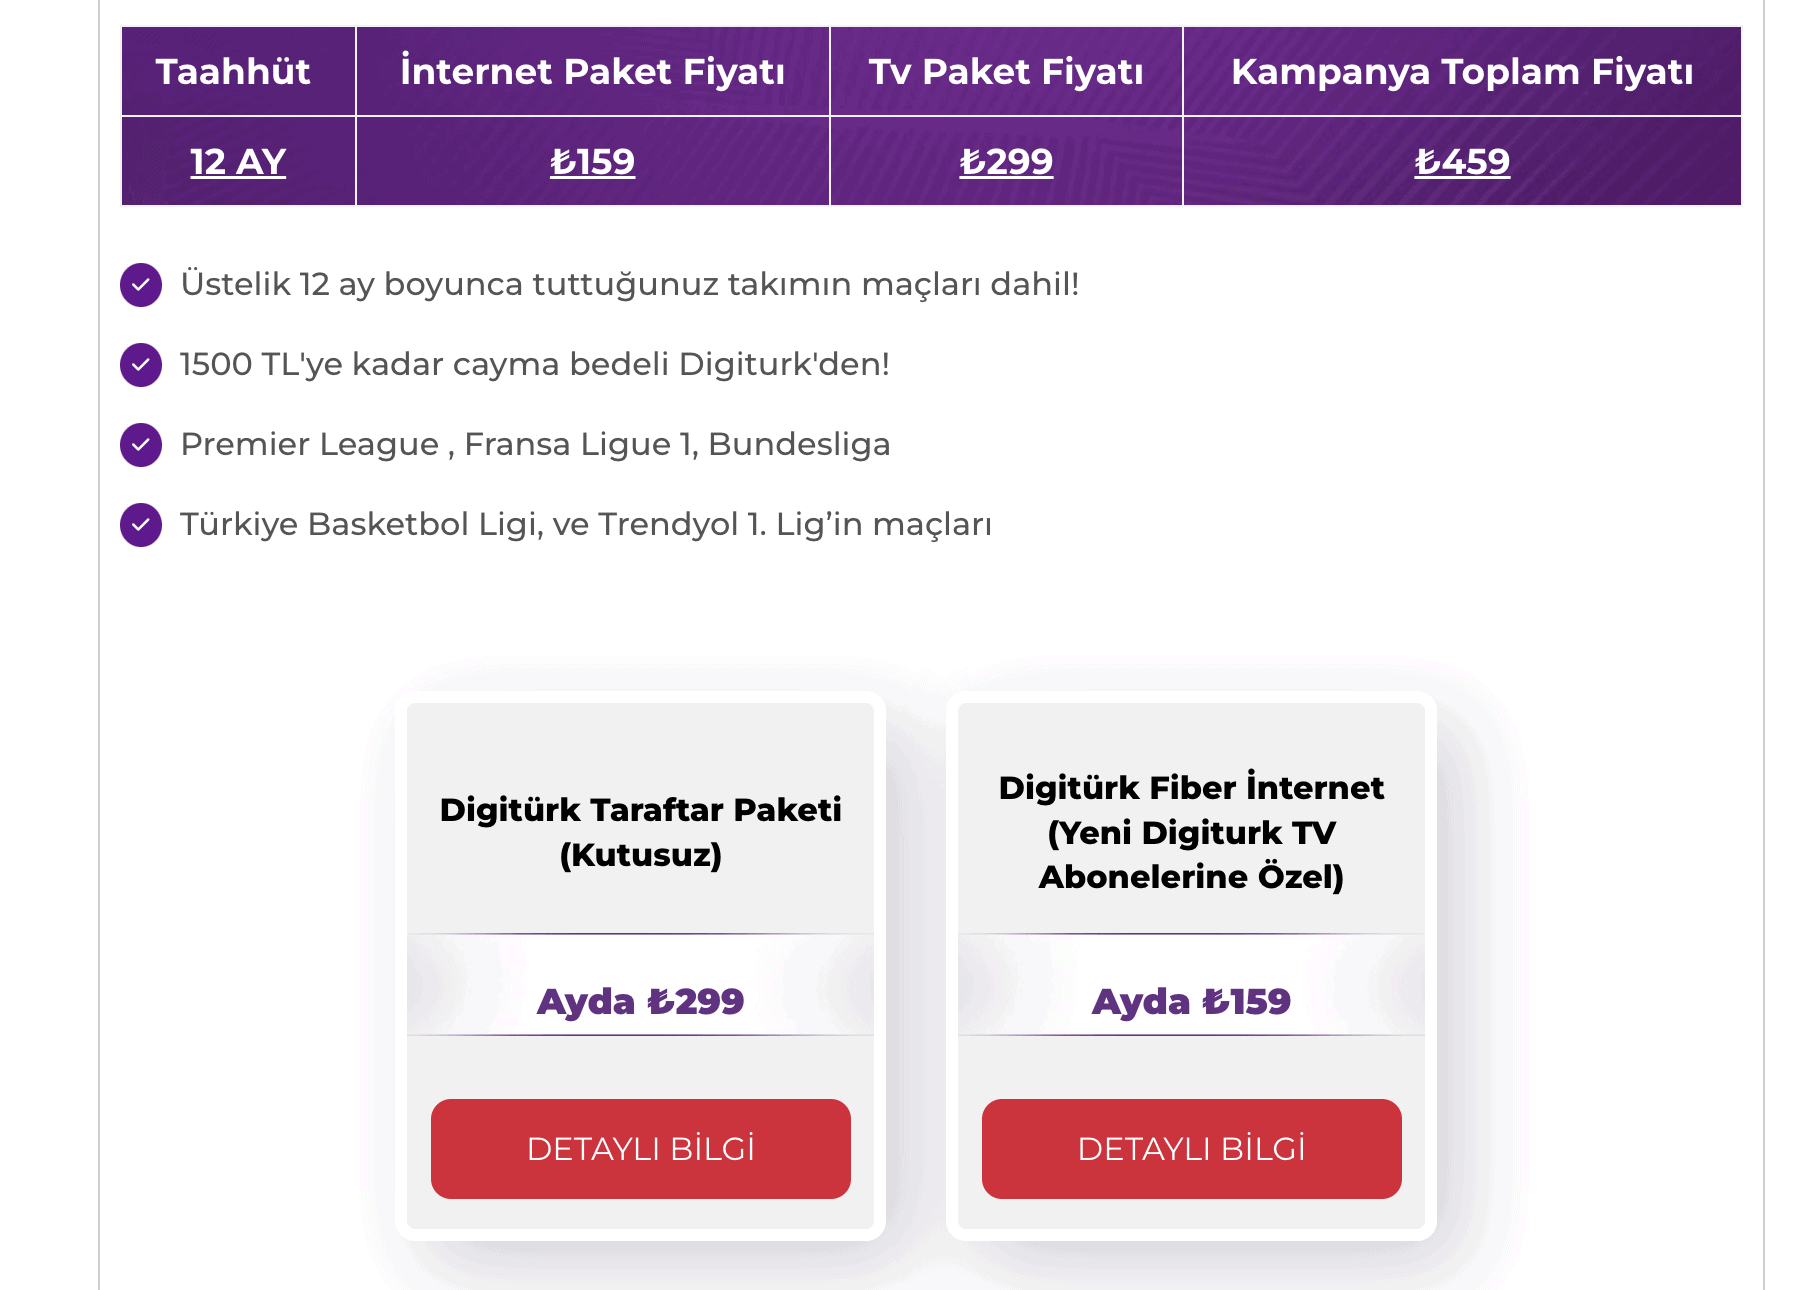Click DETAYLI BİLGİ under Digitürk Fiber İnternet
Image resolution: width=1804 pixels, height=1290 pixels.
(1190, 1148)
